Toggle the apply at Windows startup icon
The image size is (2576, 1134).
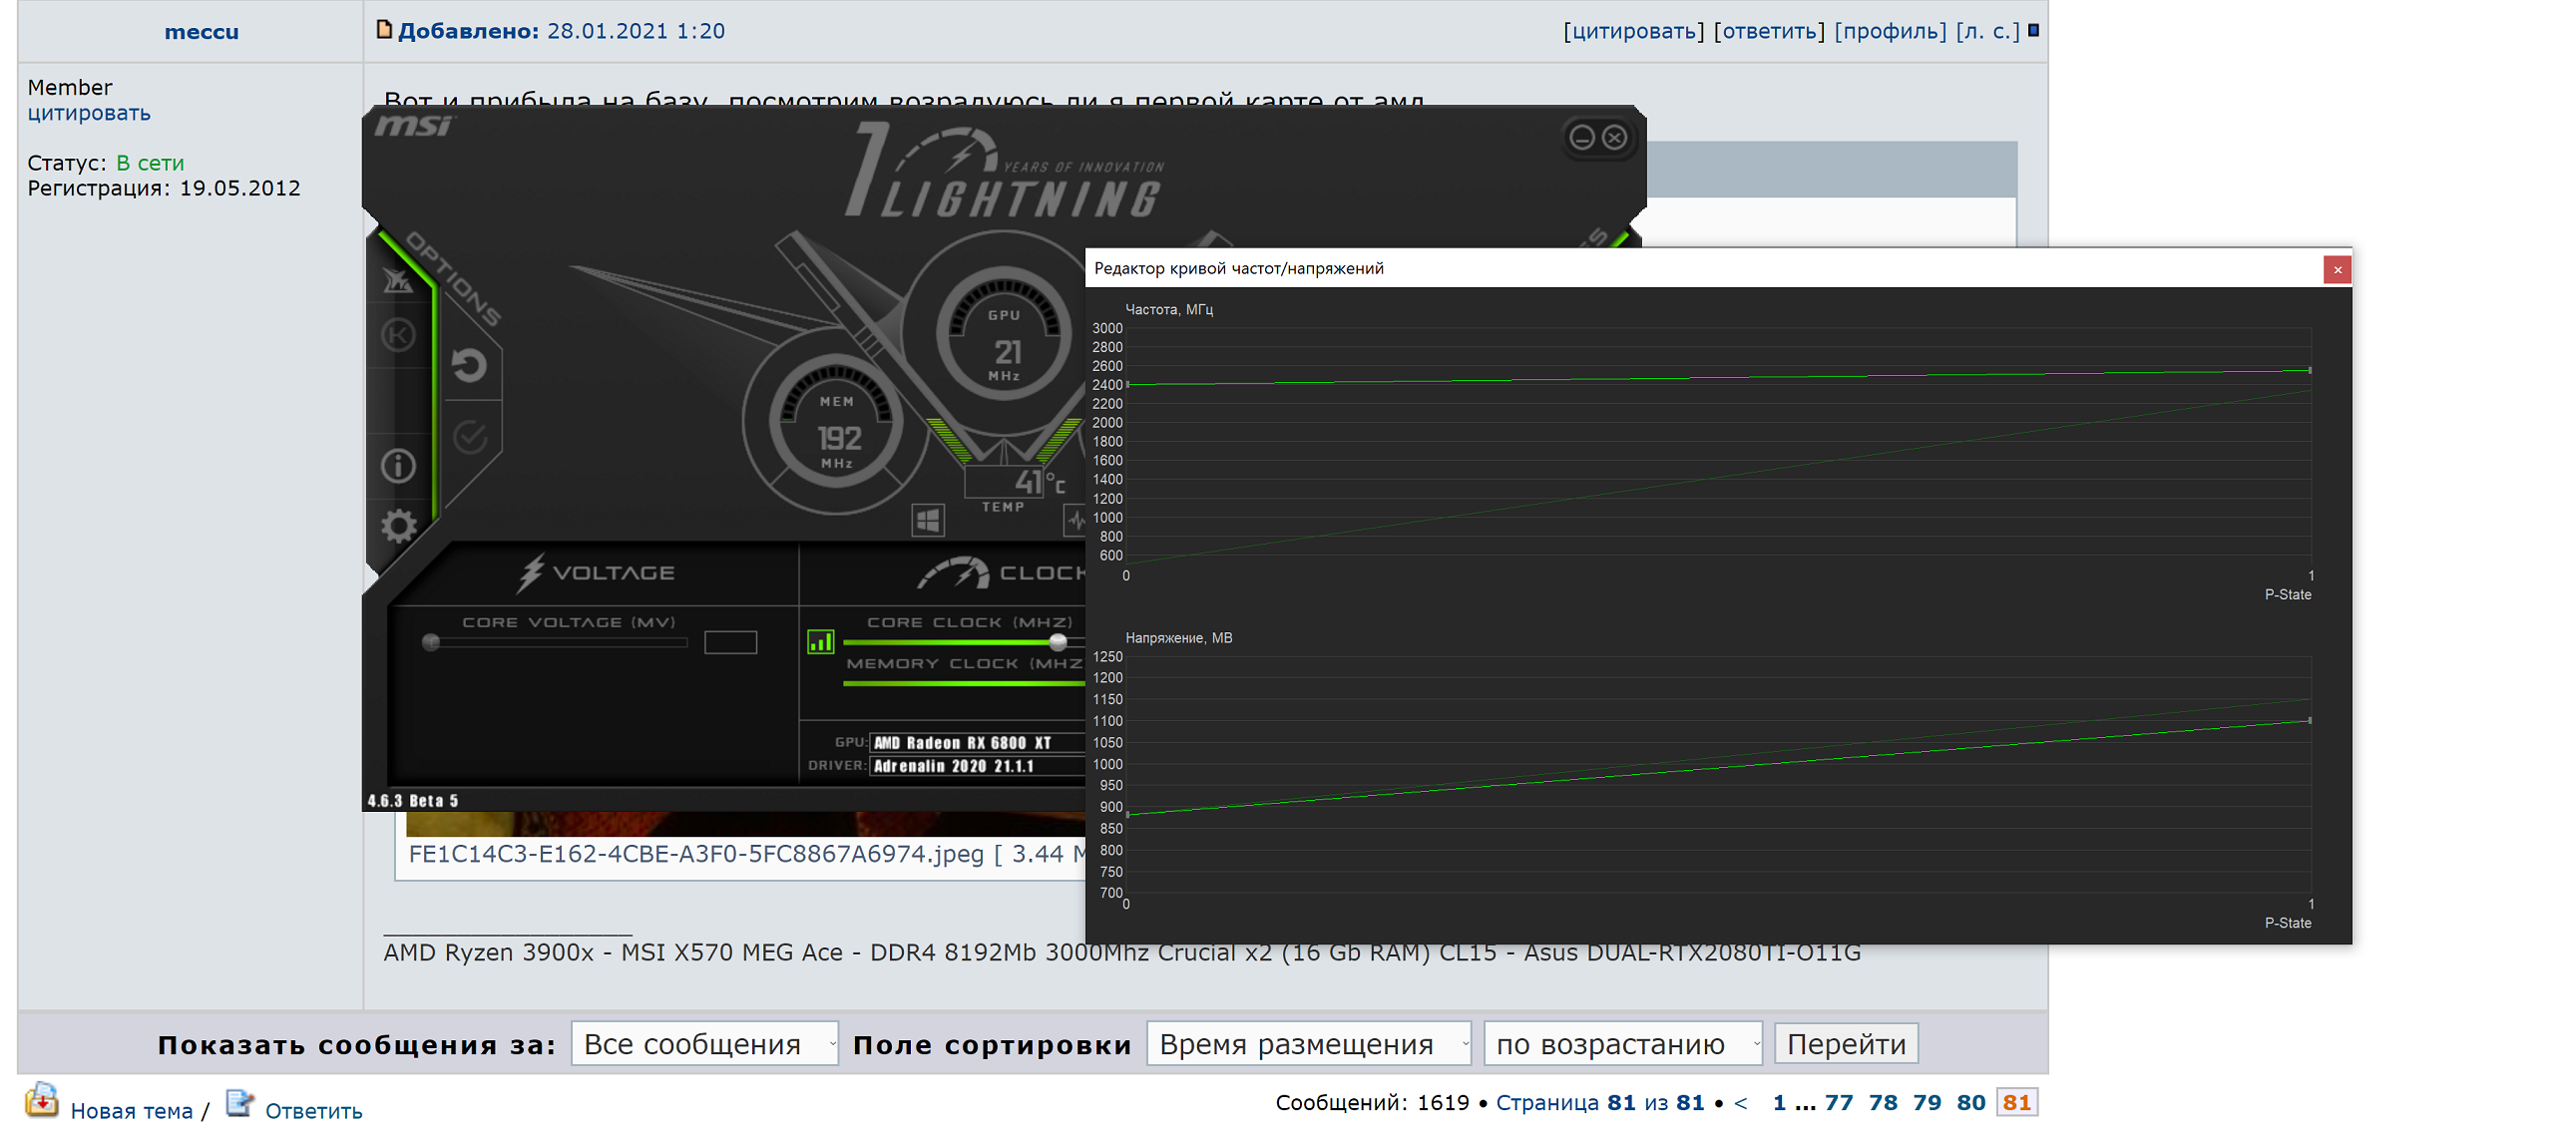tap(927, 520)
